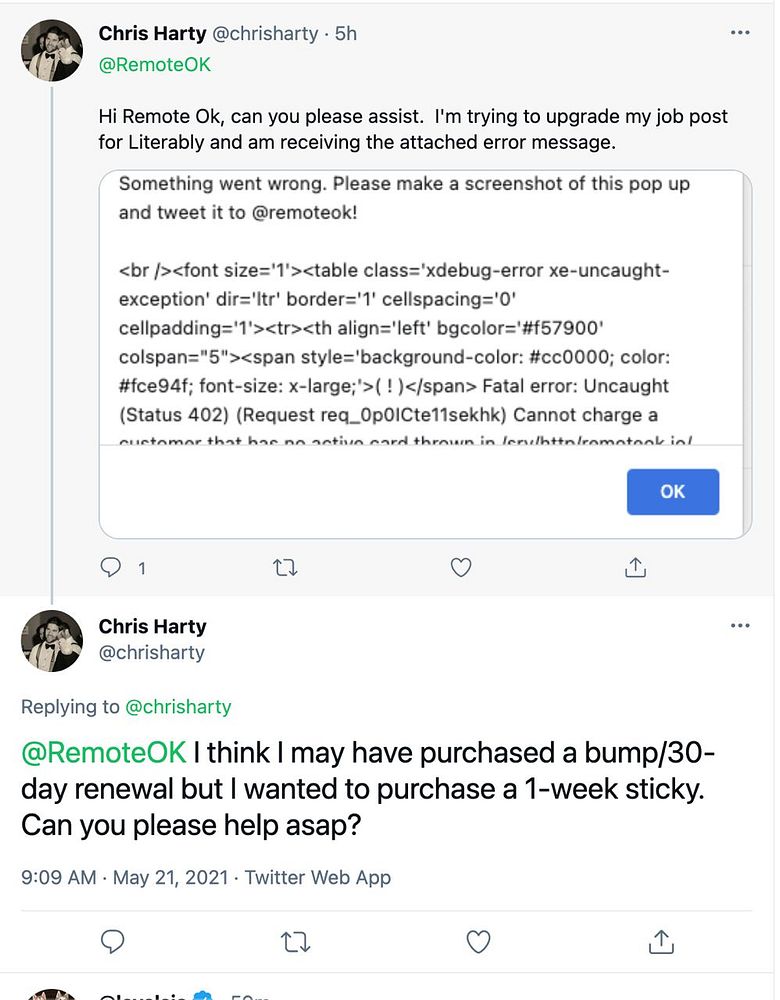The height and width of the screenshot is (1000, 780).
Task: Open Chris Harty's avatar on the first tweet
Action: point(52,50)
